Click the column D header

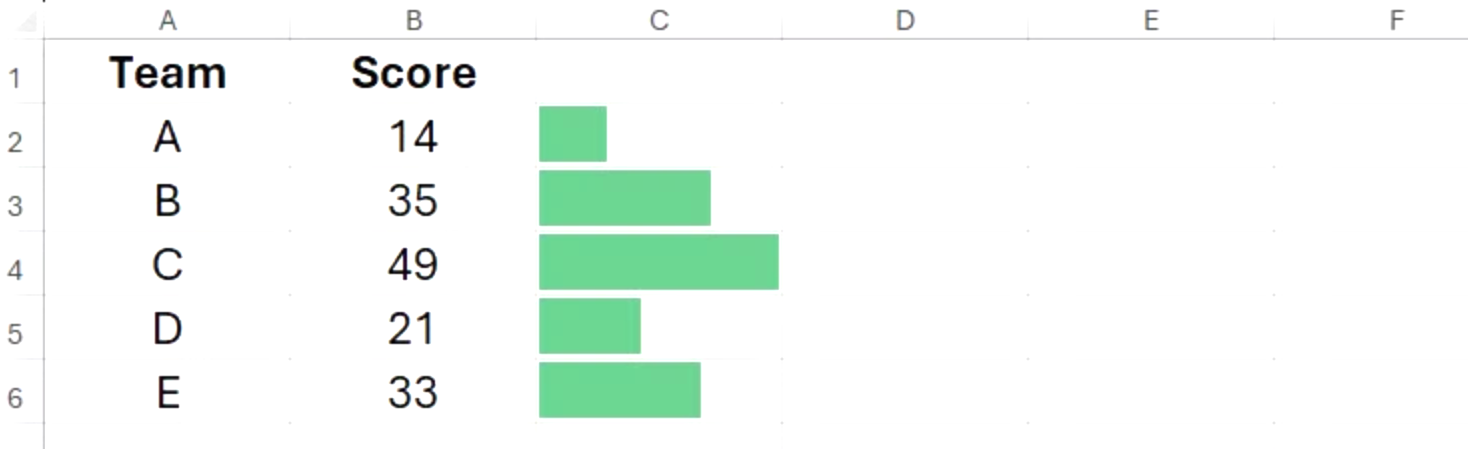coord(904,20)
